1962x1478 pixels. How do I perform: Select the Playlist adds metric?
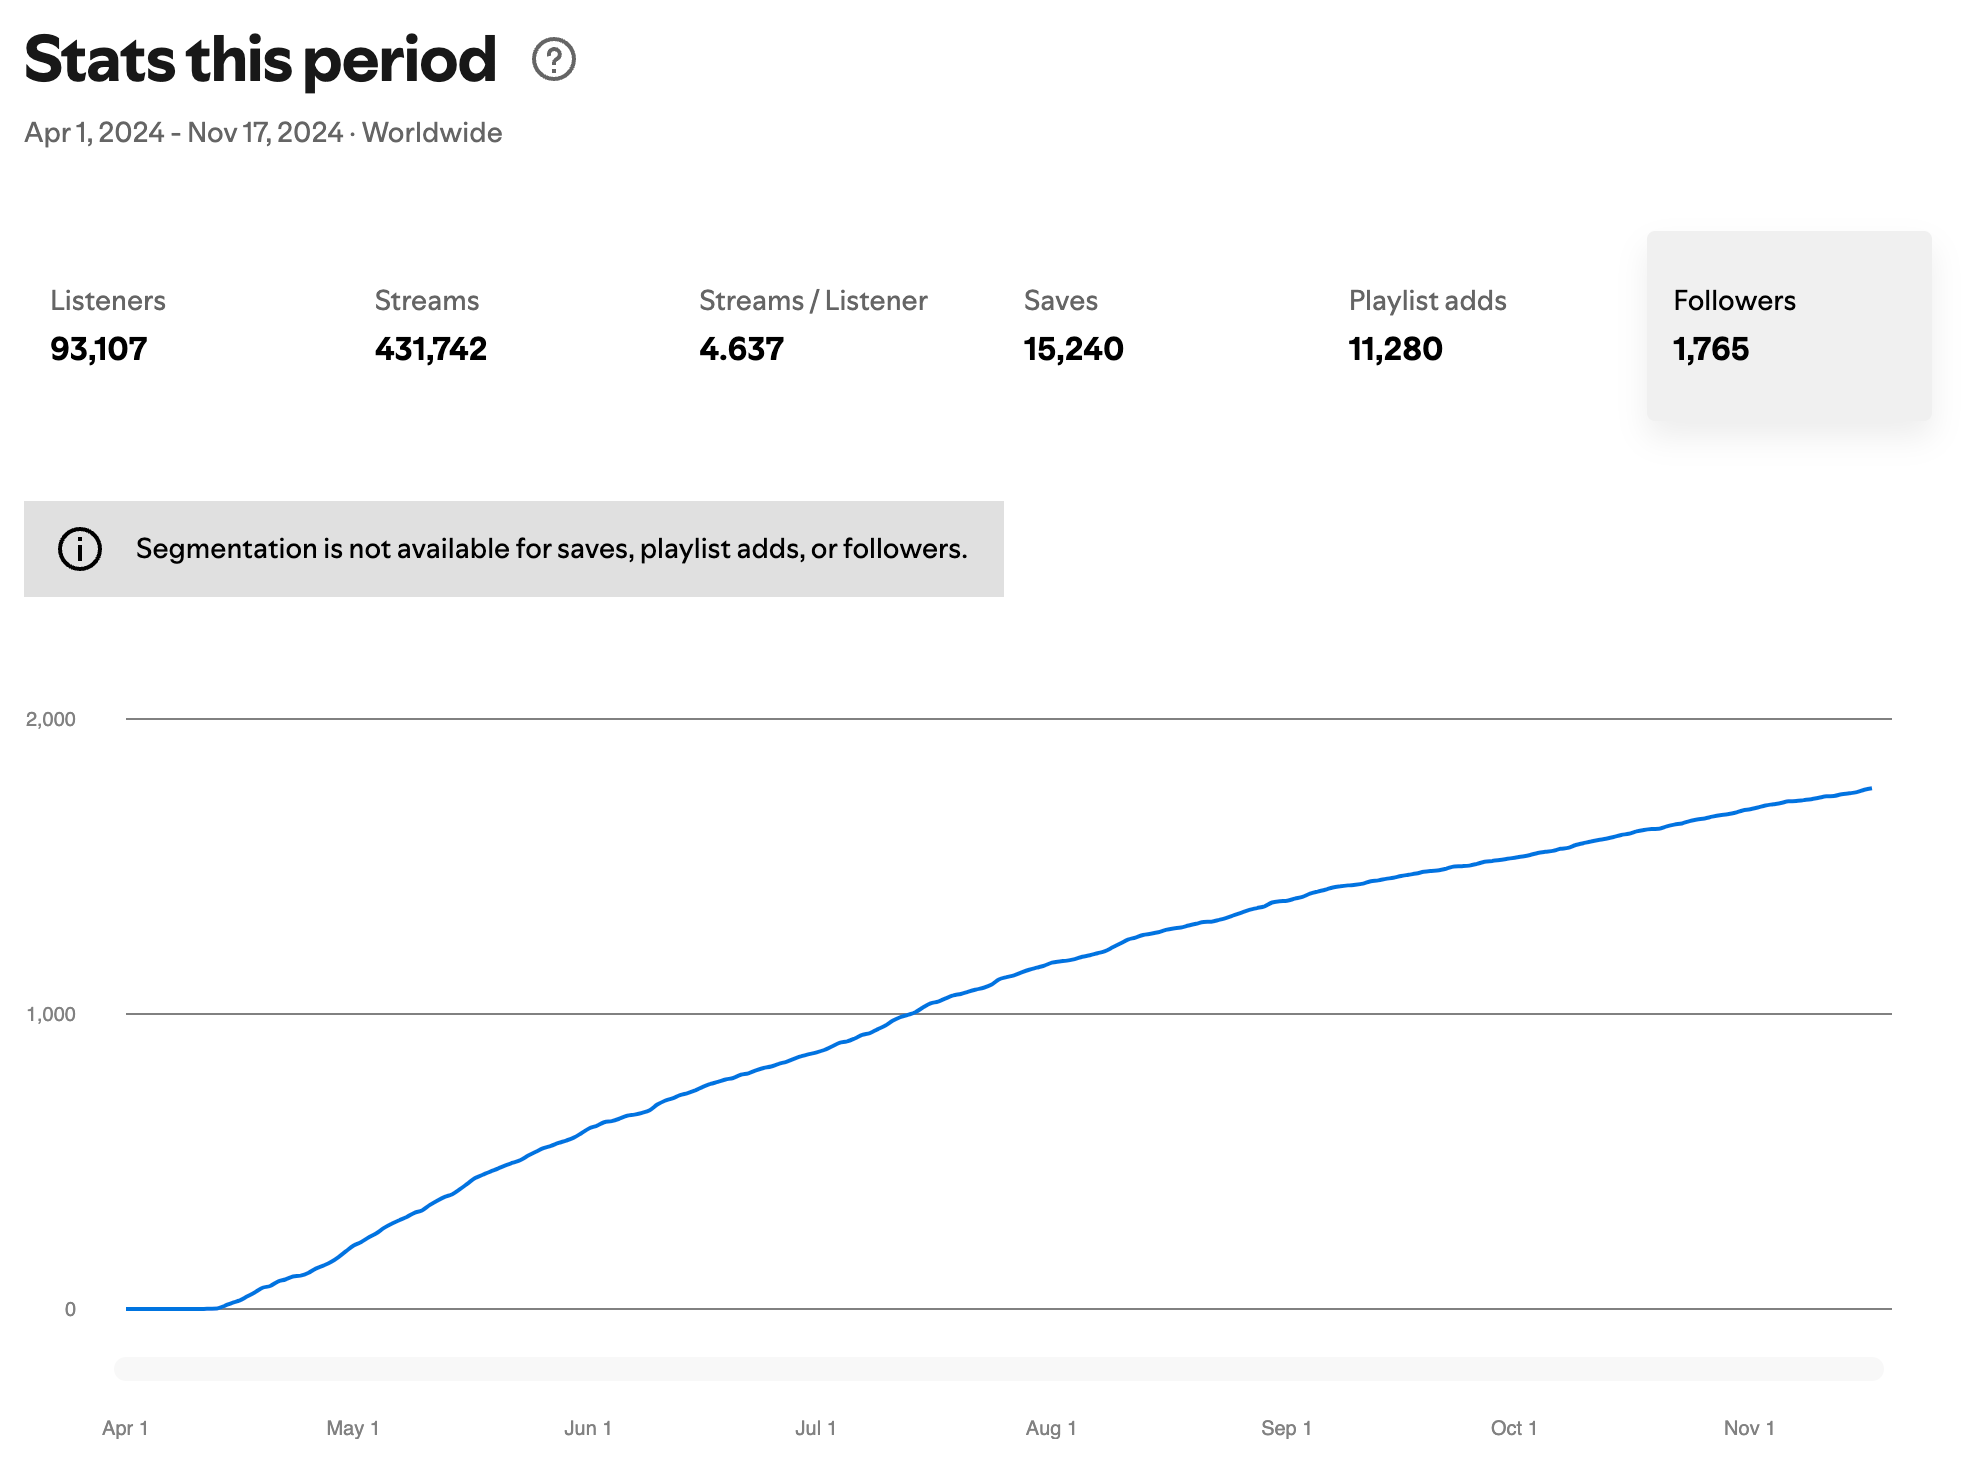(x=1426, y=325)
